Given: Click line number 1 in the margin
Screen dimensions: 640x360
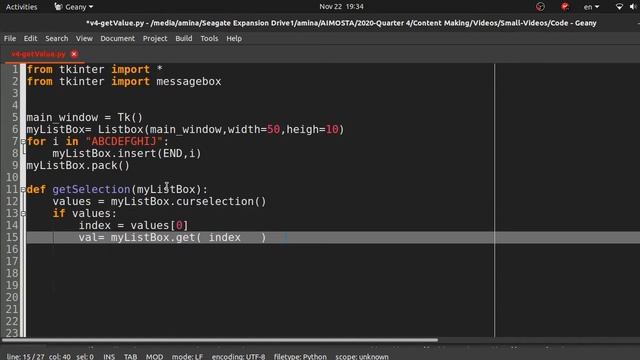Looking at the screenshot, I should (15, 69).
